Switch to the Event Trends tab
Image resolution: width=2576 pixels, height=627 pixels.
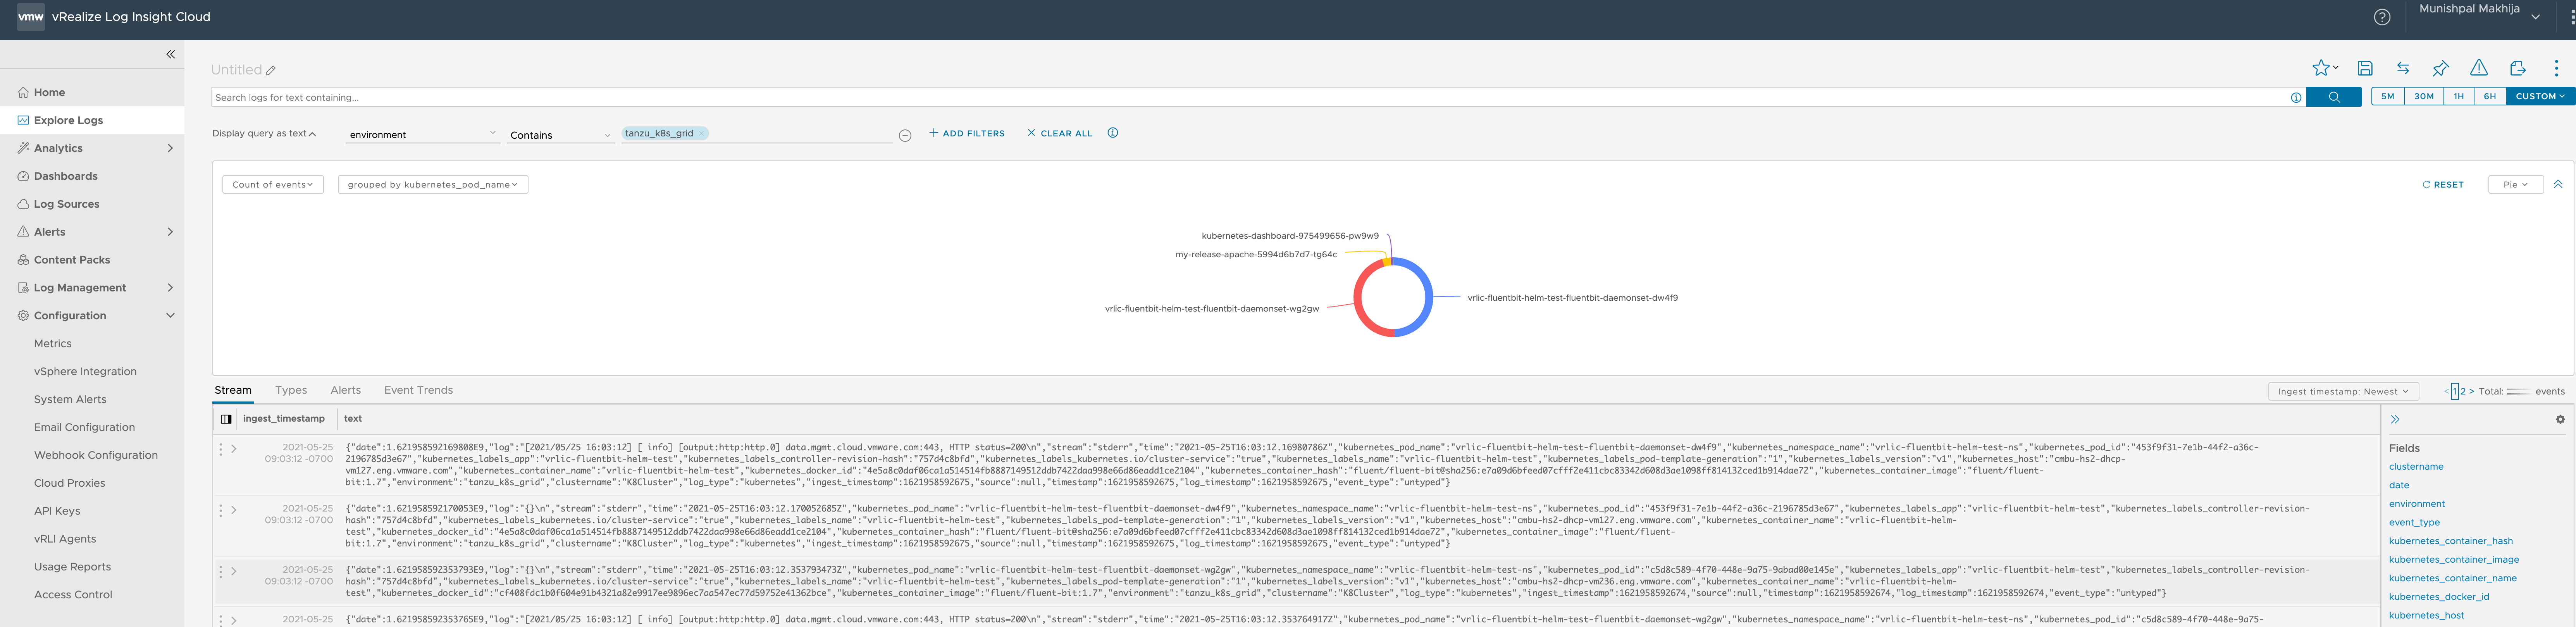tap(418, 390)
